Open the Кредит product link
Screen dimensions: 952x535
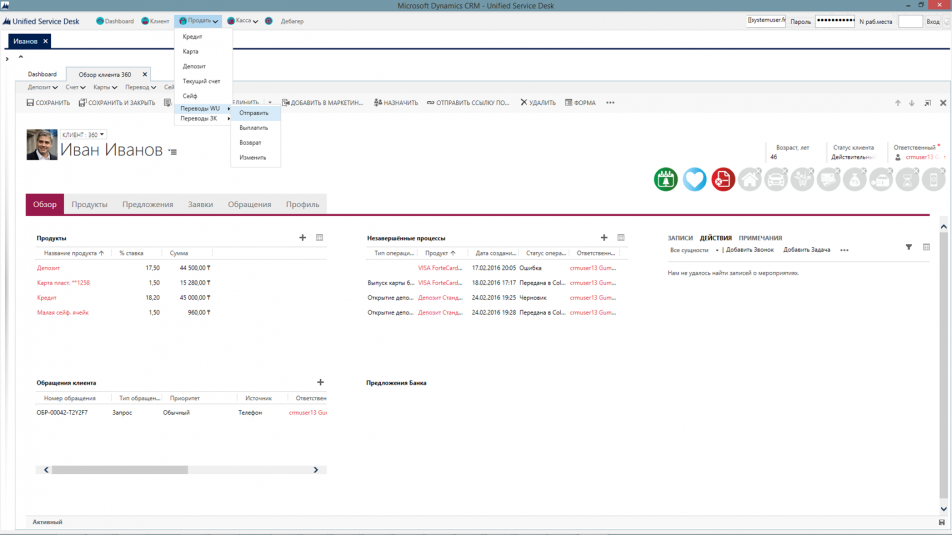(47, 298)
